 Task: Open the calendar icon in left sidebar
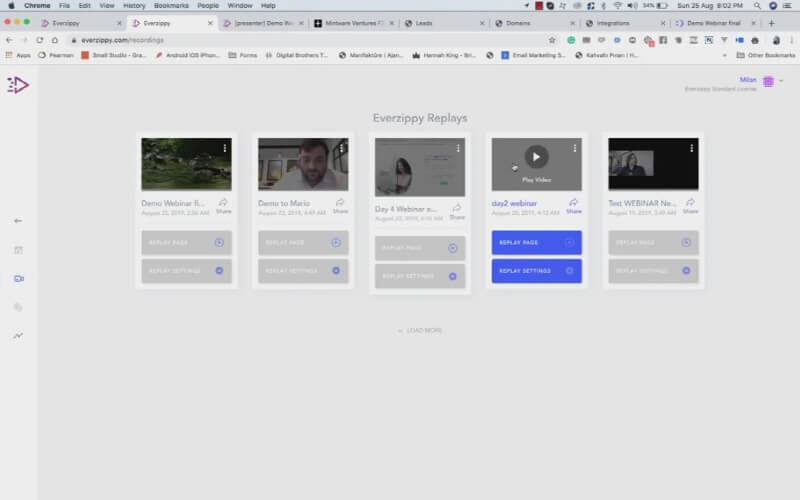tap(18, 250)
